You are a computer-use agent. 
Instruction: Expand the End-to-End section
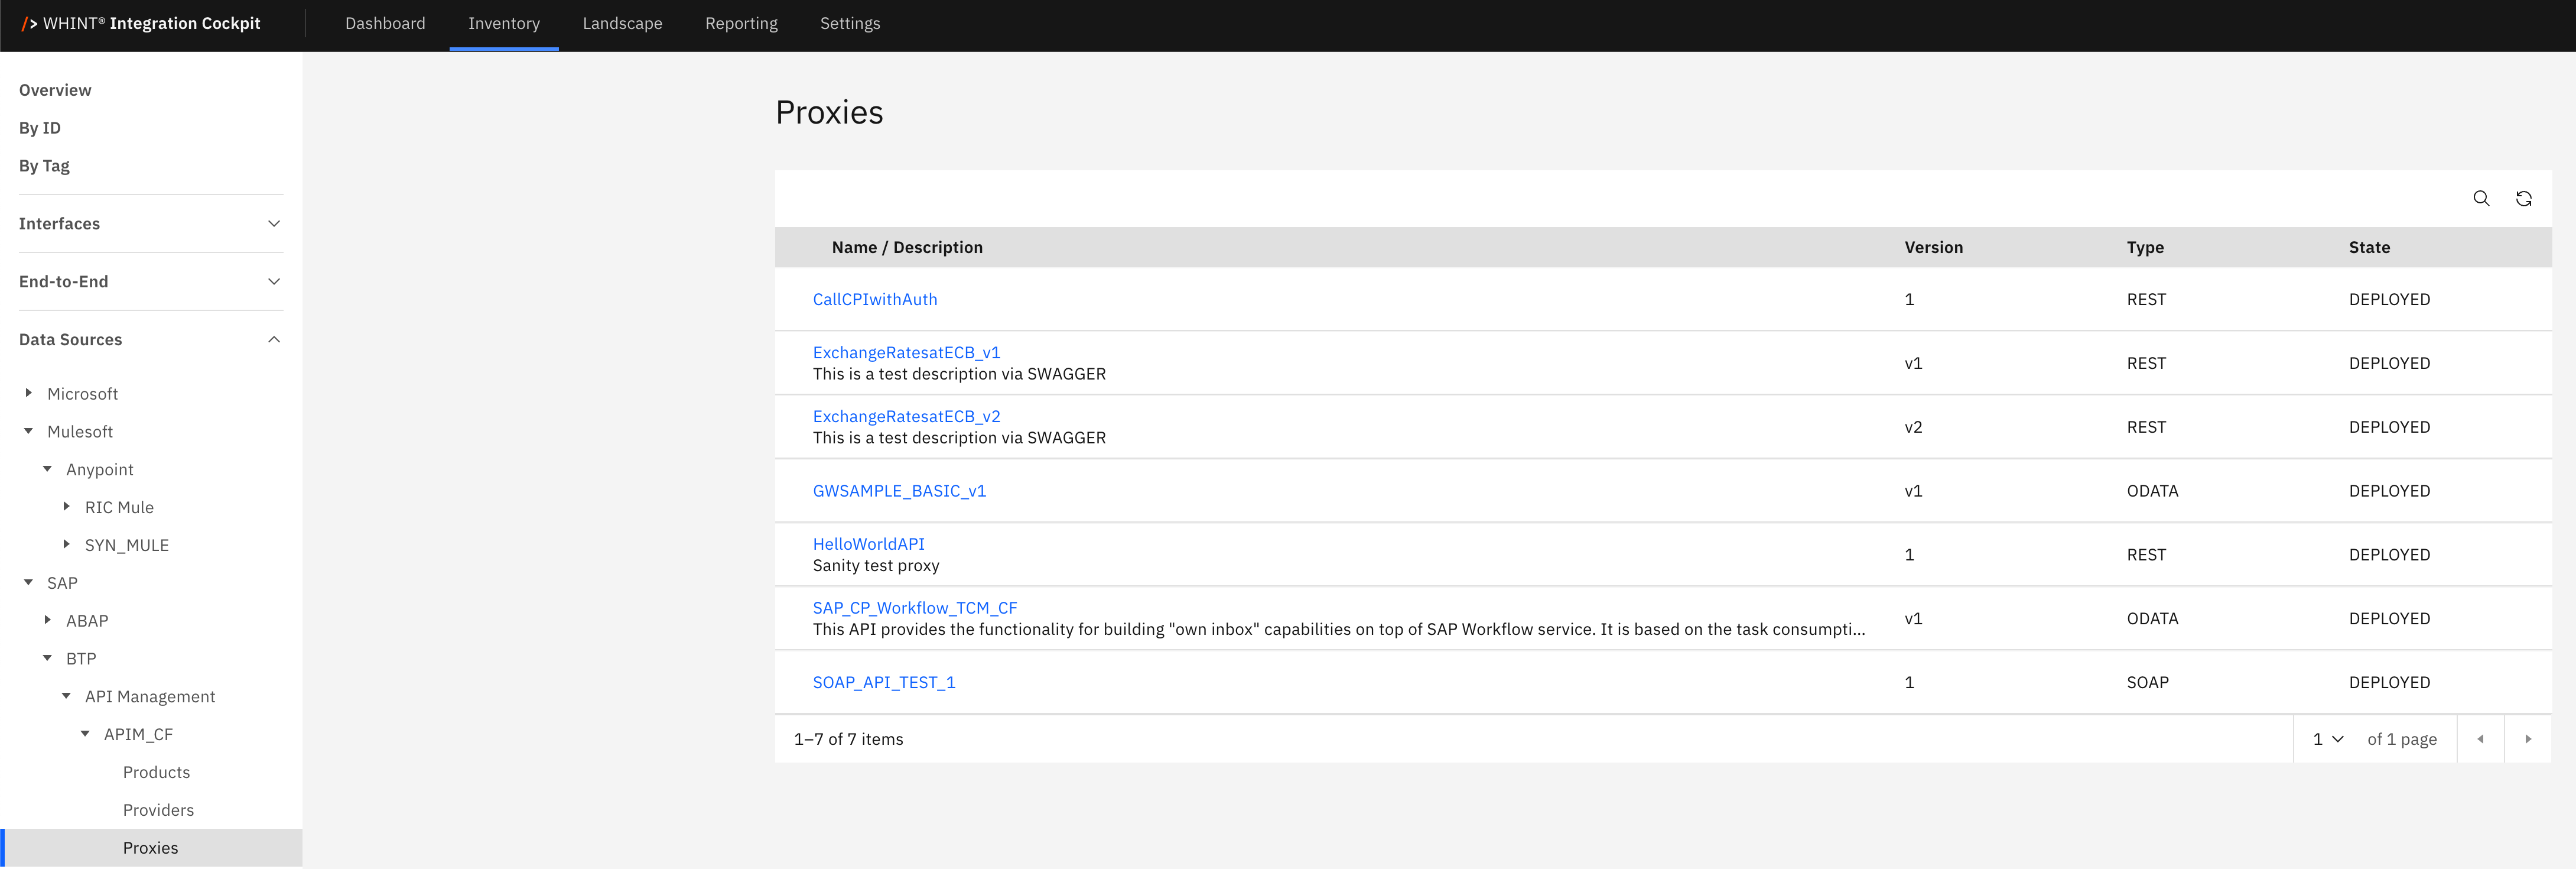tap(150, 282)
